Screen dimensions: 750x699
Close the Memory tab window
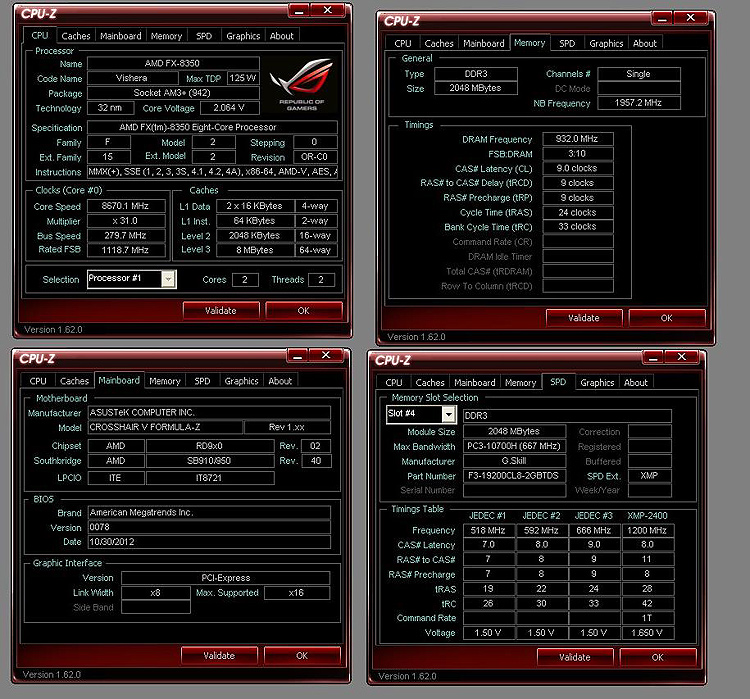click(x=691, y=18)
